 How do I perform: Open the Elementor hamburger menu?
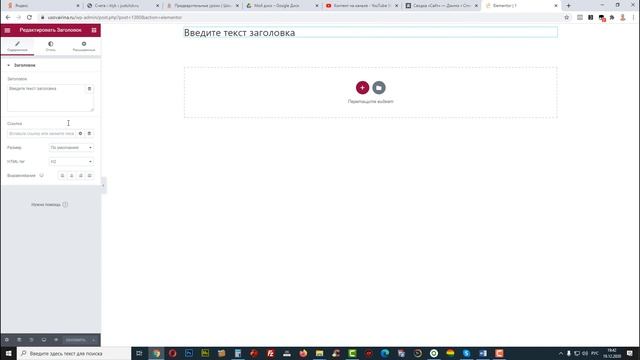pyautogui.click(x=7, y=30)
